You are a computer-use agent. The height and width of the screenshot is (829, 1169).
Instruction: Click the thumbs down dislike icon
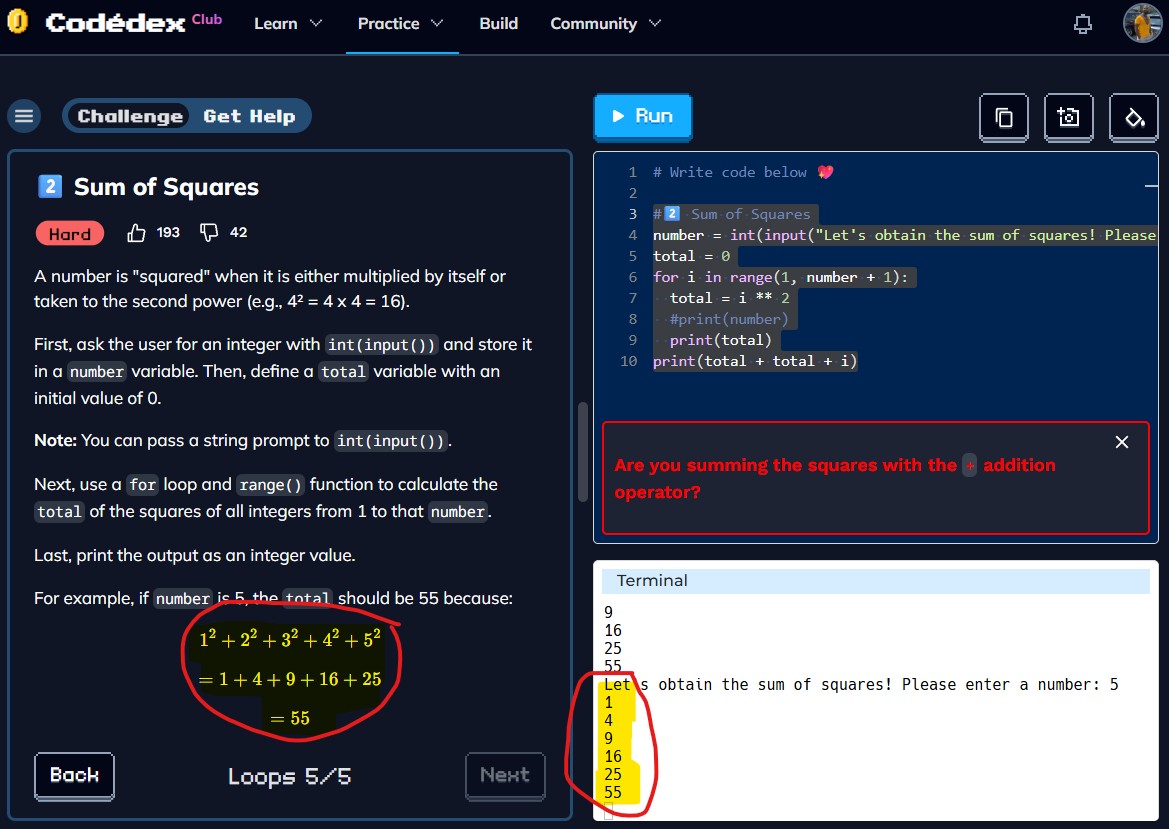tap(209, 233)
